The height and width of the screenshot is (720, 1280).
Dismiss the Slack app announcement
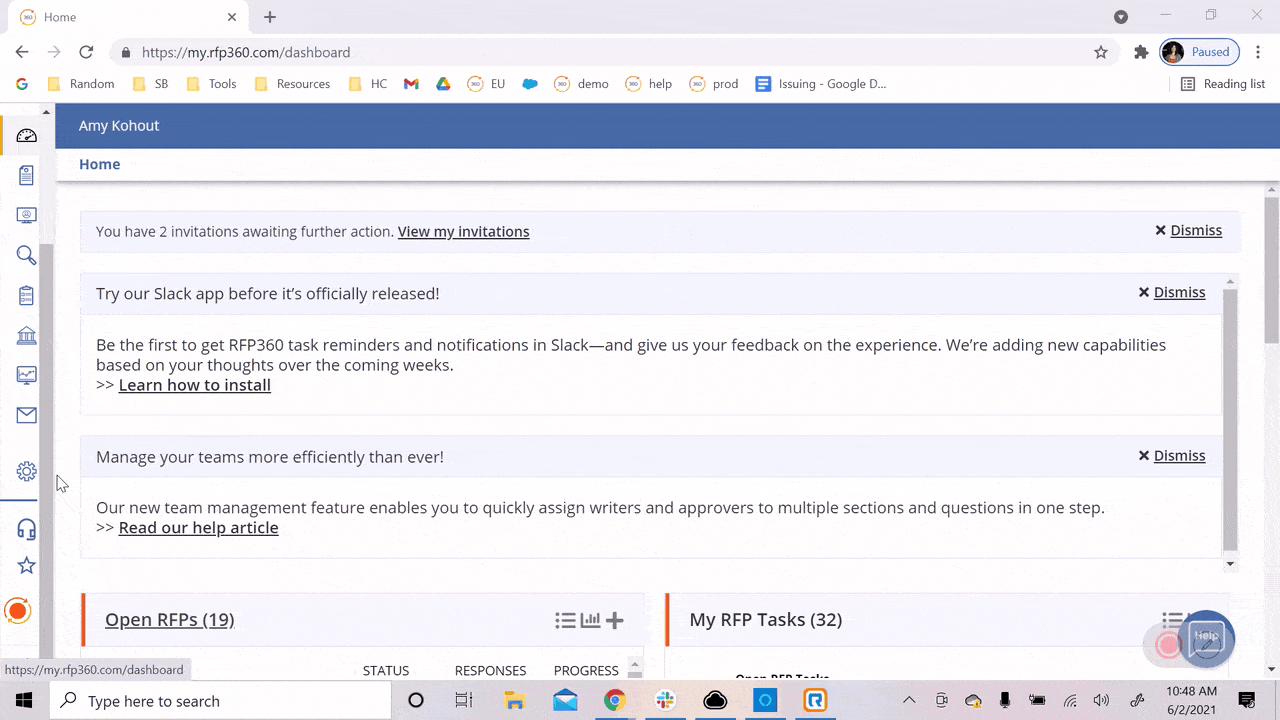[x=1171, y=292]
